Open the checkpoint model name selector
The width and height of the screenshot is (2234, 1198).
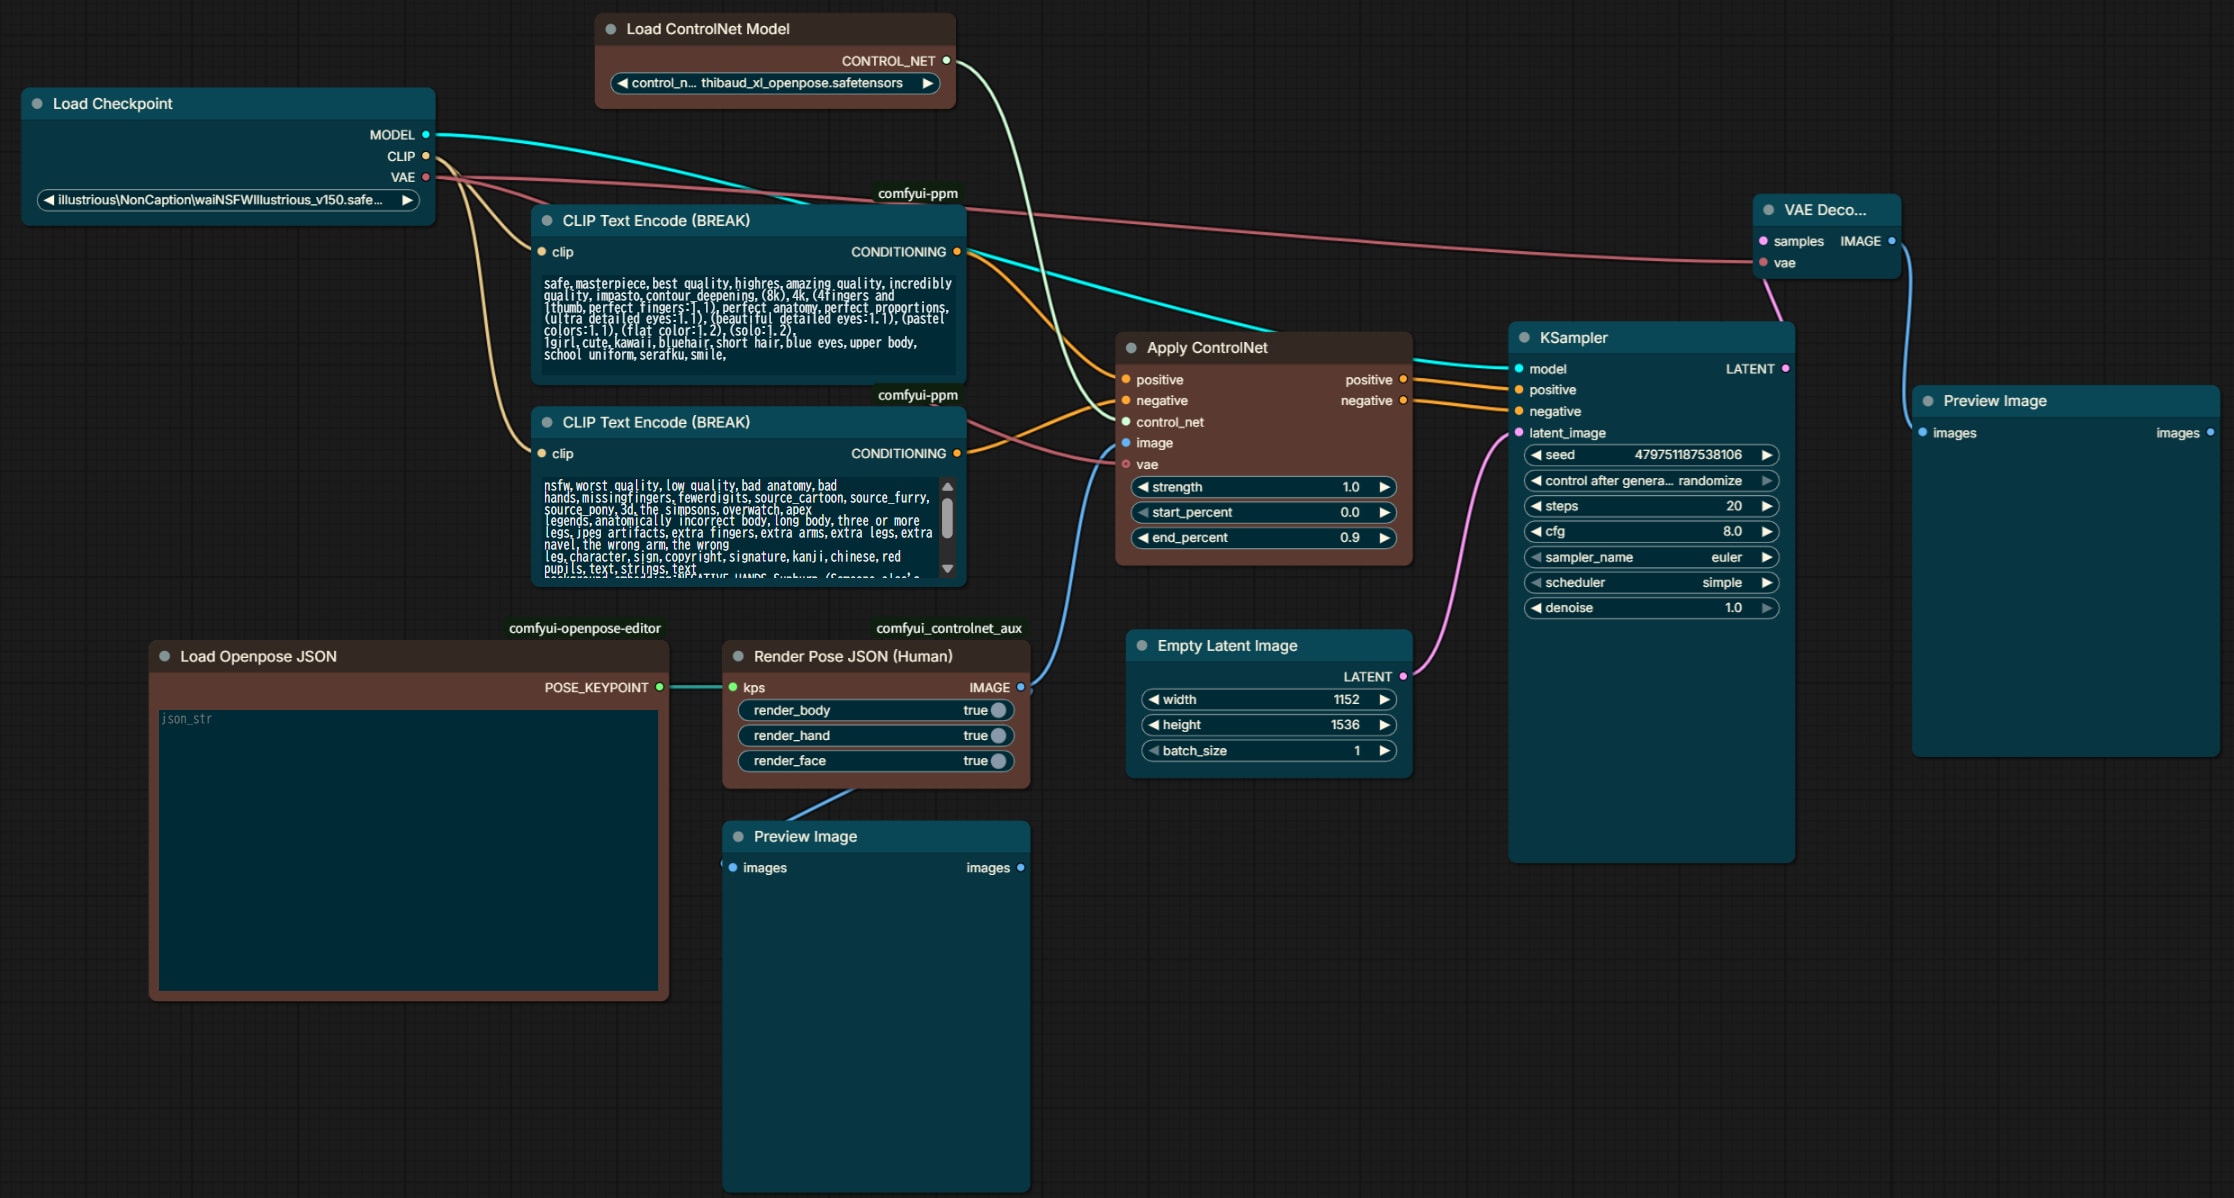tap(228, 200)
